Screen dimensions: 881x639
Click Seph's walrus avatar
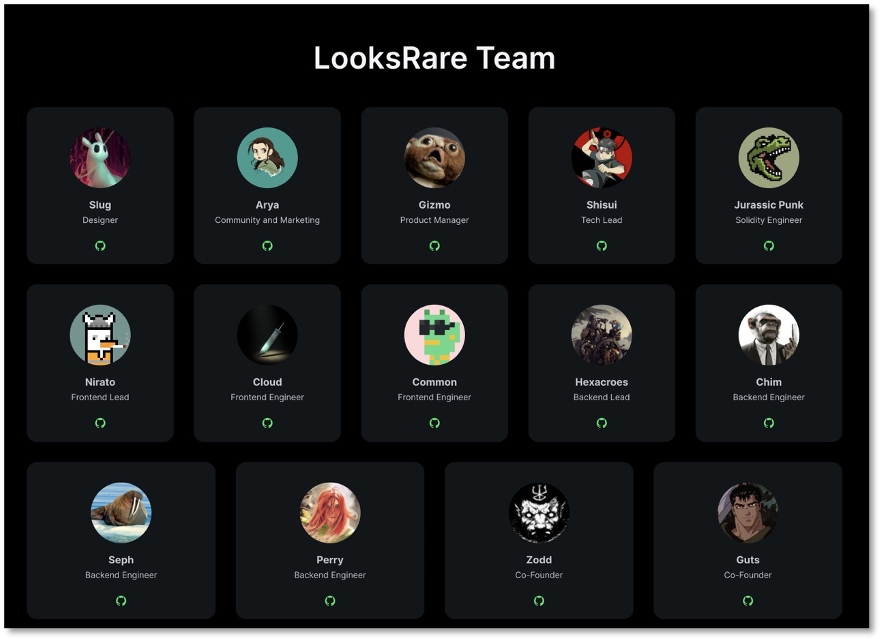tap(121, 513)
